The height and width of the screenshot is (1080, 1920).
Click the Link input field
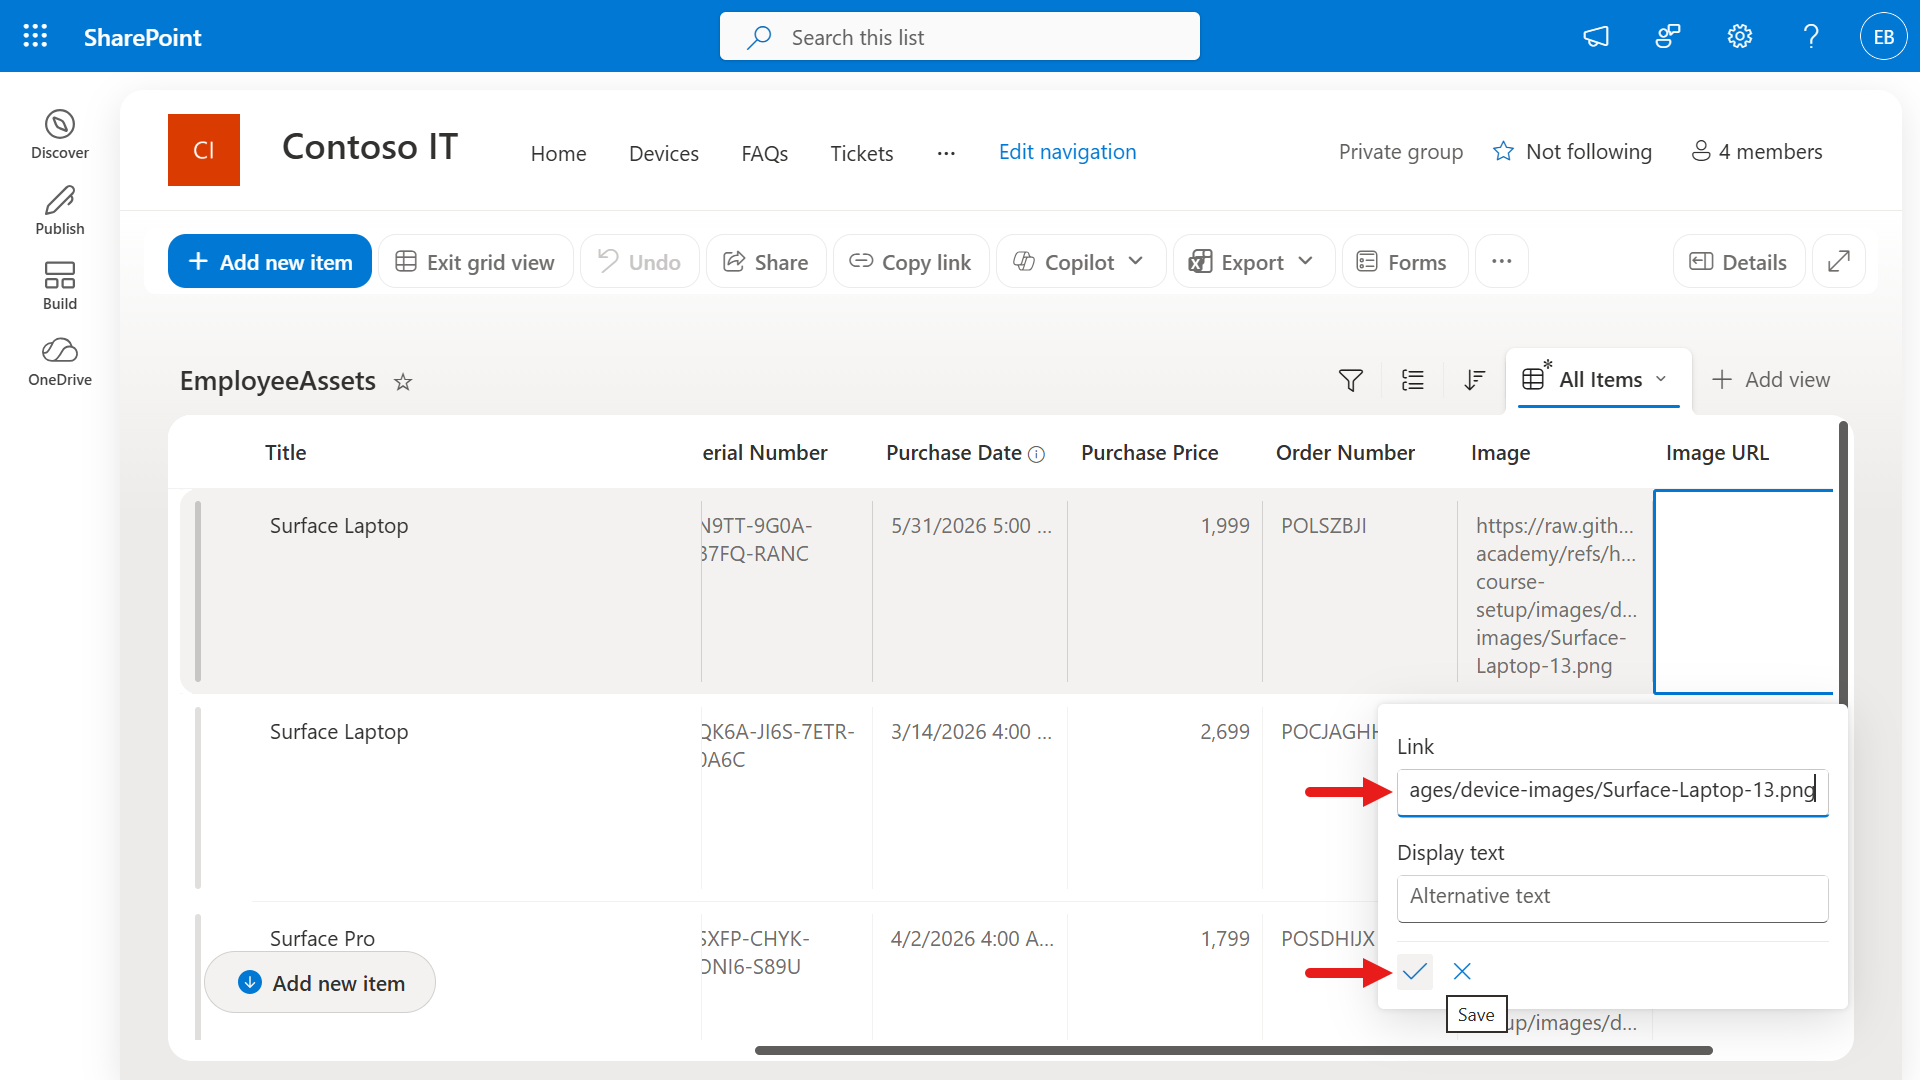tap(1613, 792)
